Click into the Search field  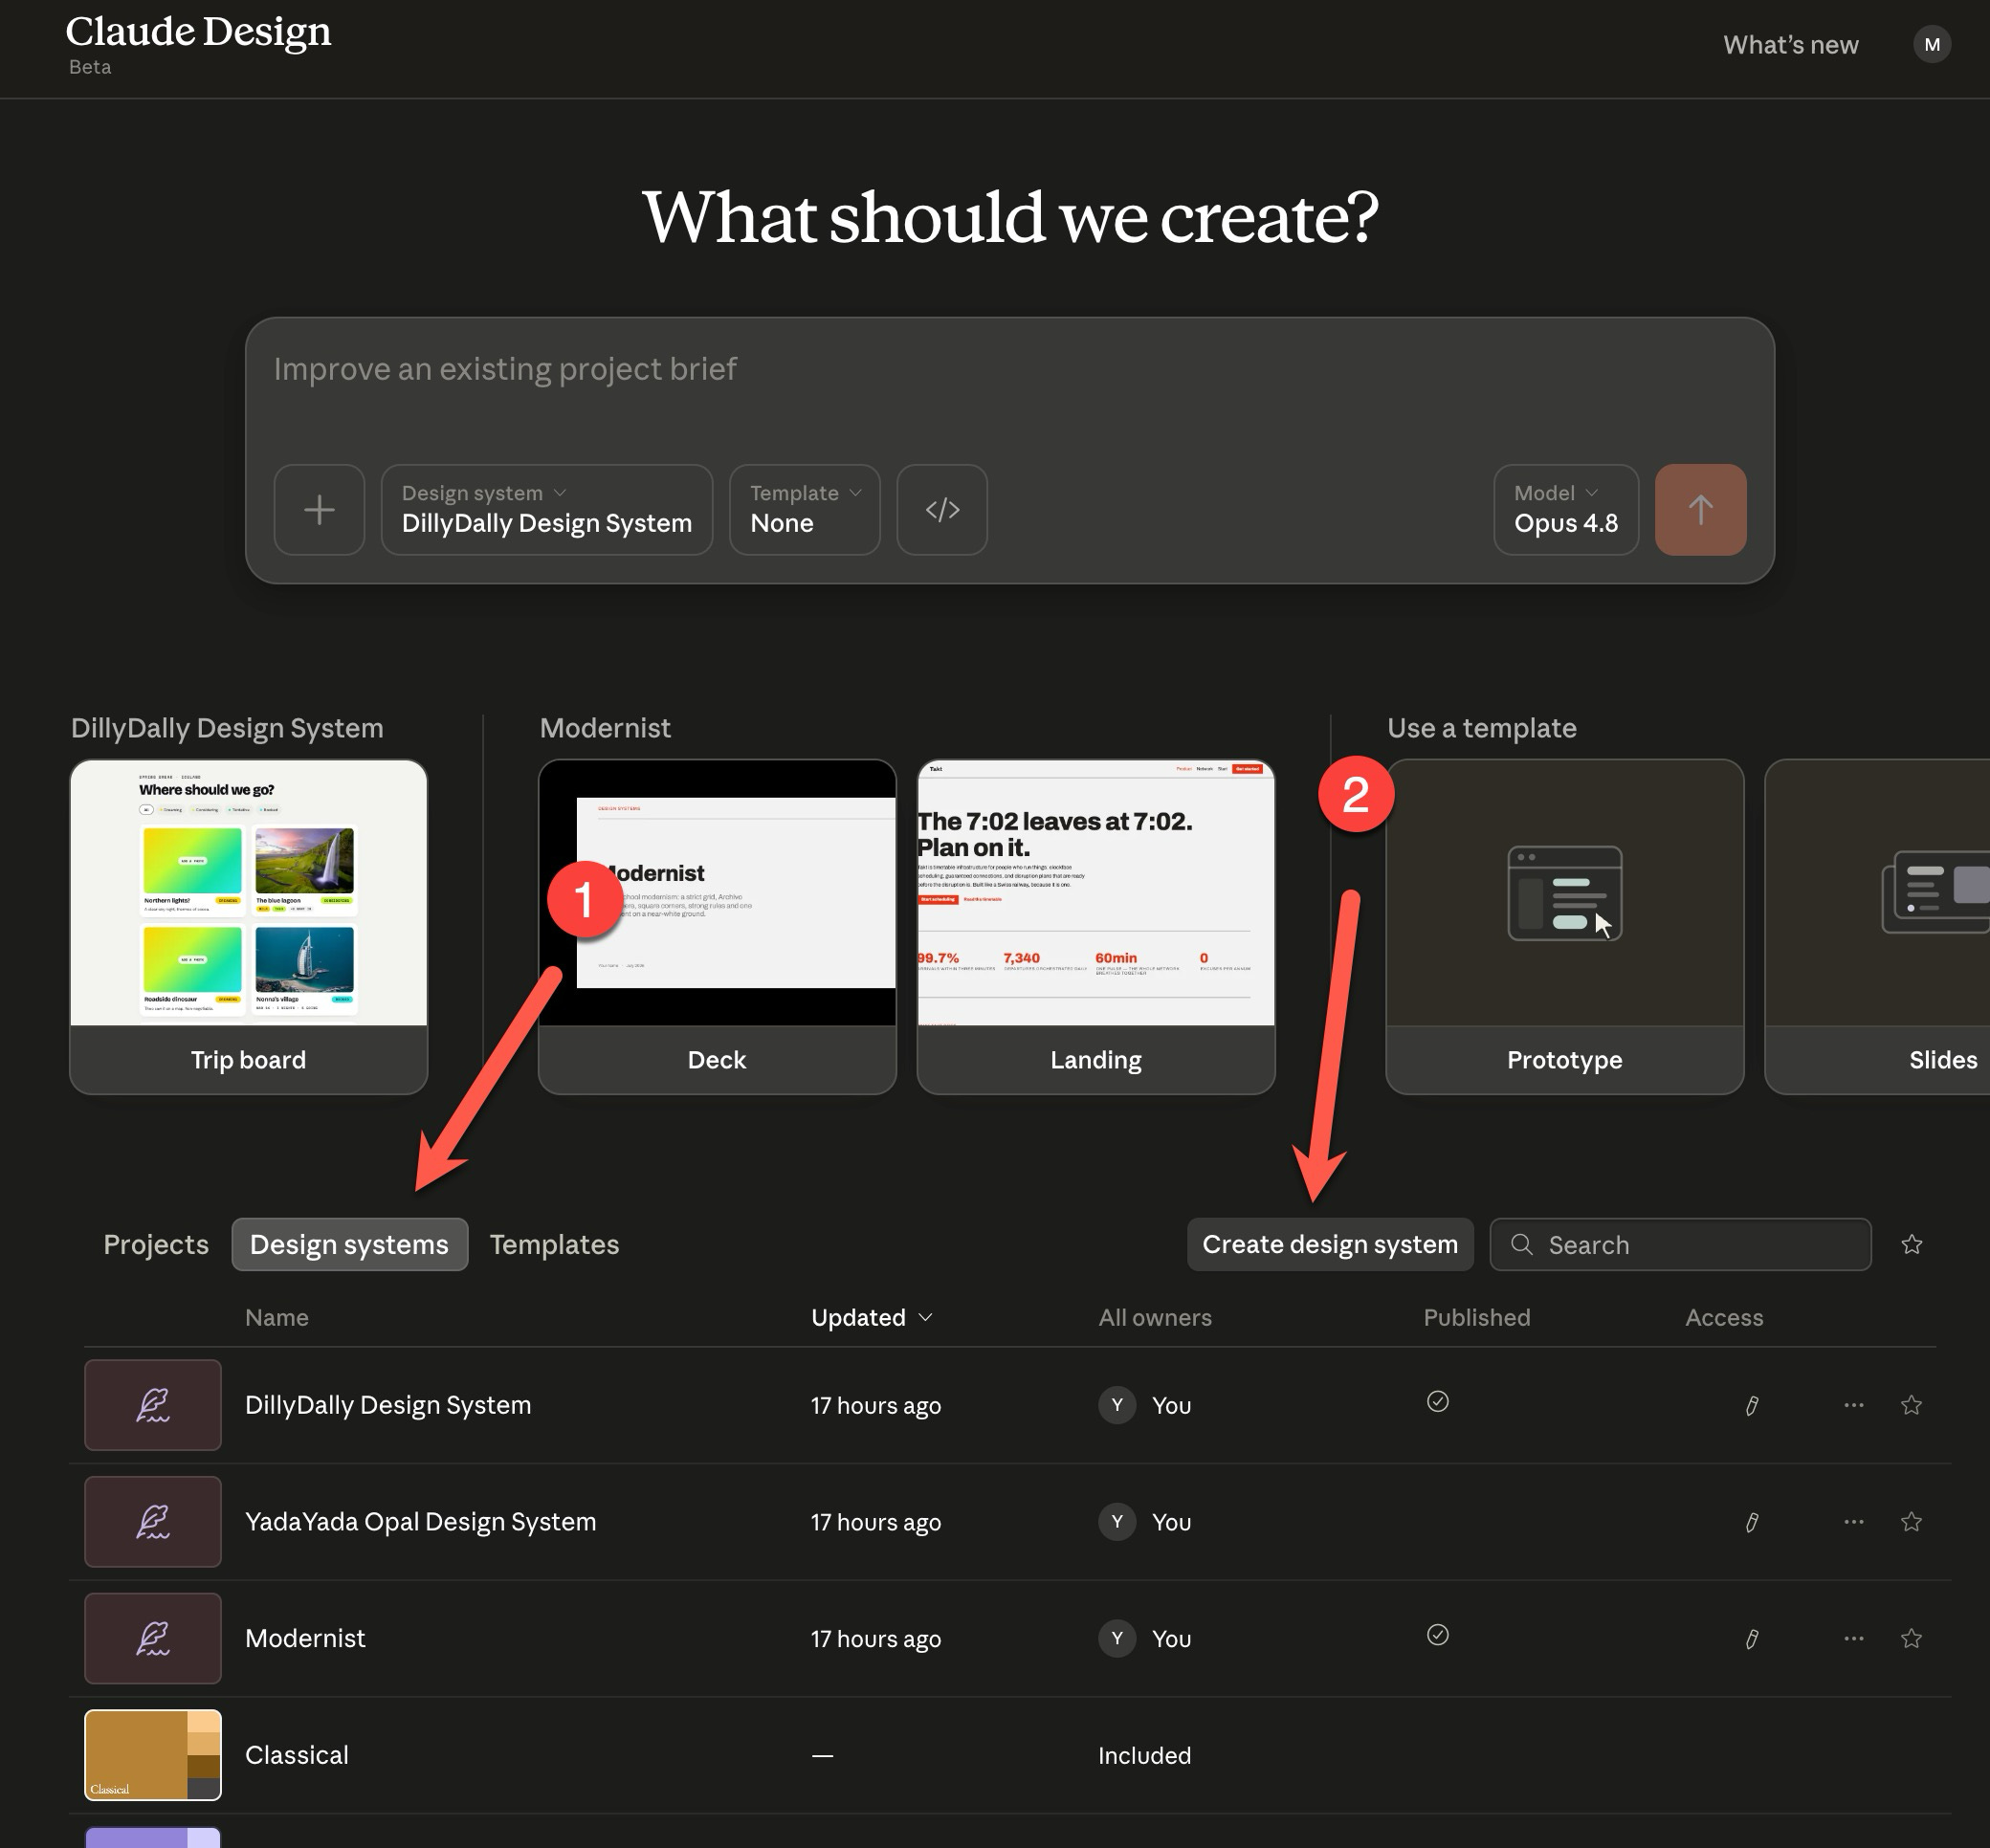pyautogui.click(x=1680, y=1245)
